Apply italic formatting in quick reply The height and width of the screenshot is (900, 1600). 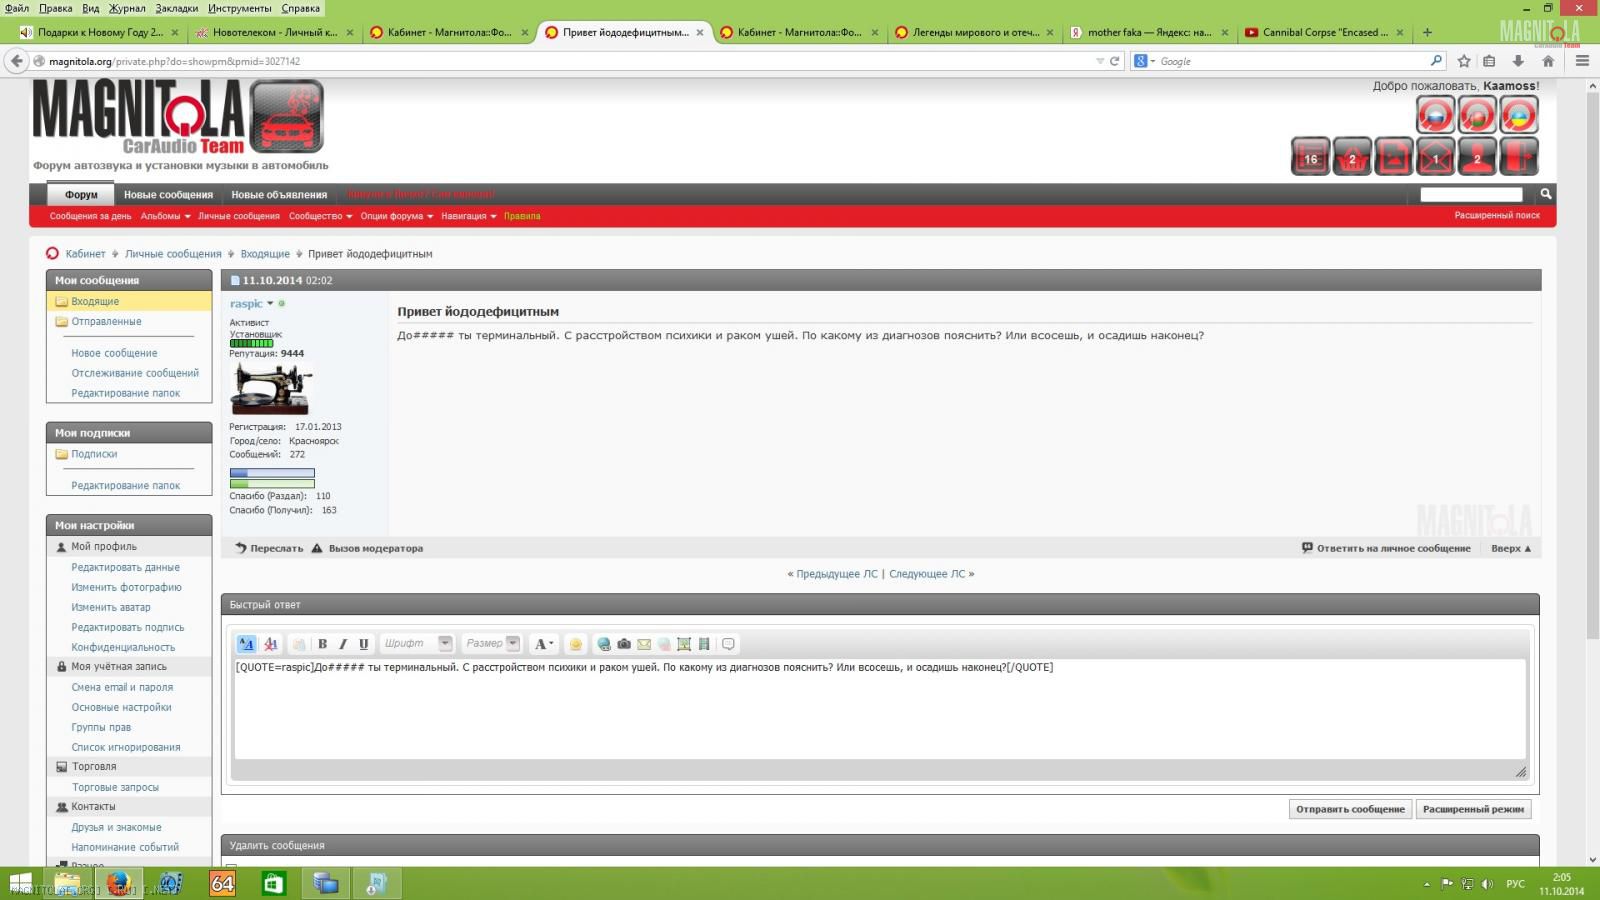click(343, 644)
